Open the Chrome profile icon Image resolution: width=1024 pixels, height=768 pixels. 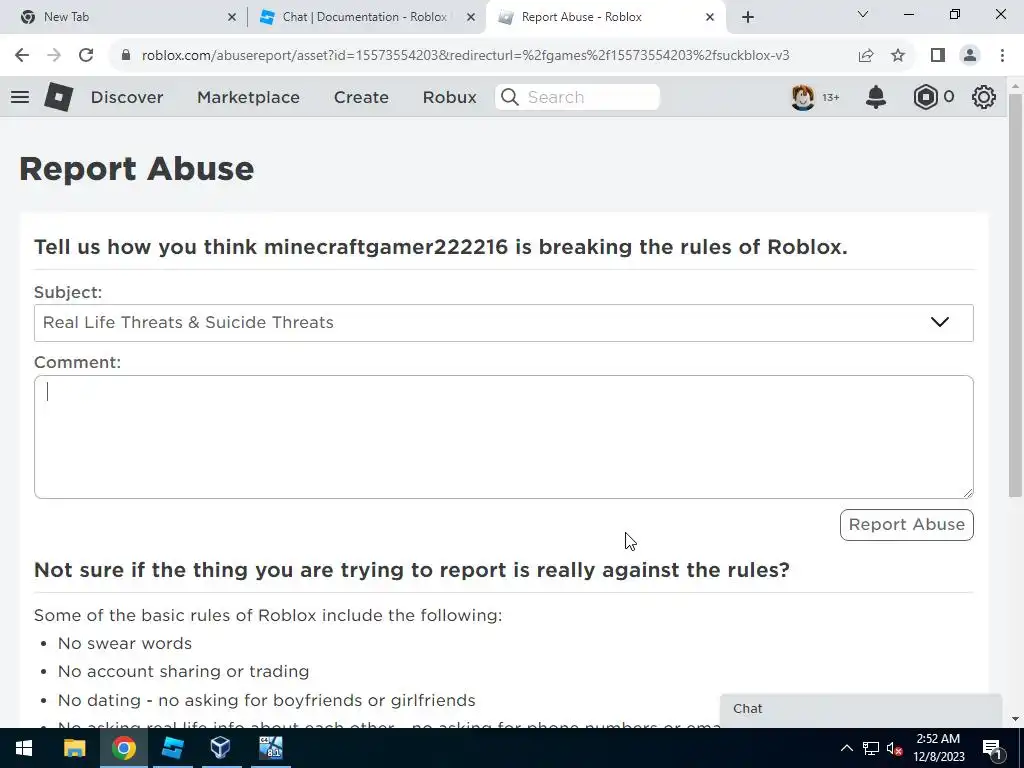point(970,56)
